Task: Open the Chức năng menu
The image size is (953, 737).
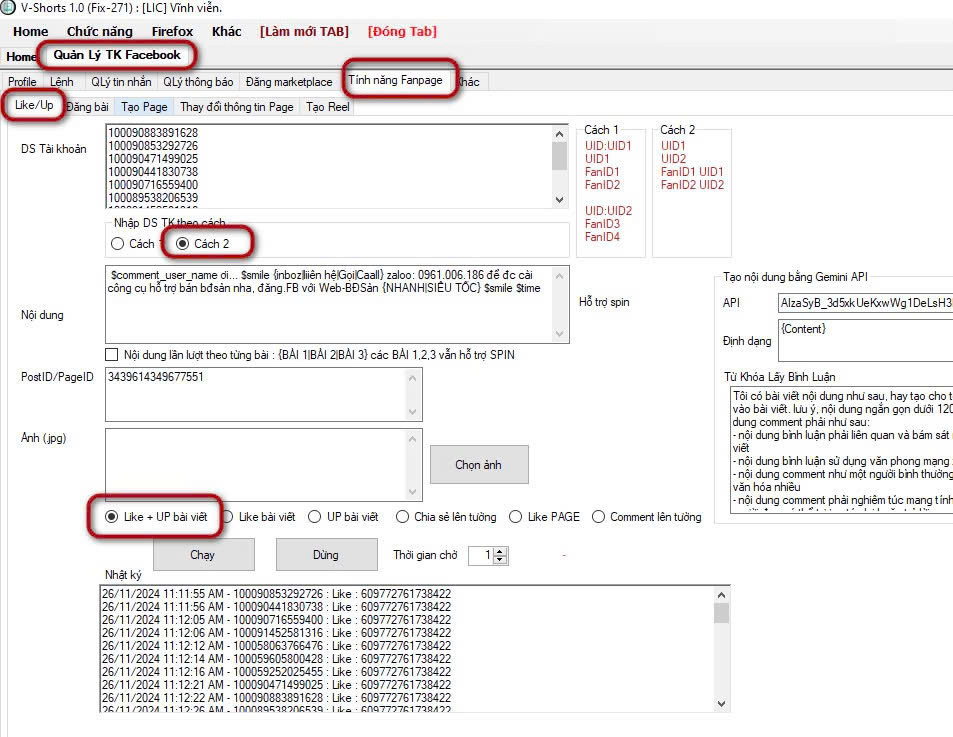Action: [100, 32]
